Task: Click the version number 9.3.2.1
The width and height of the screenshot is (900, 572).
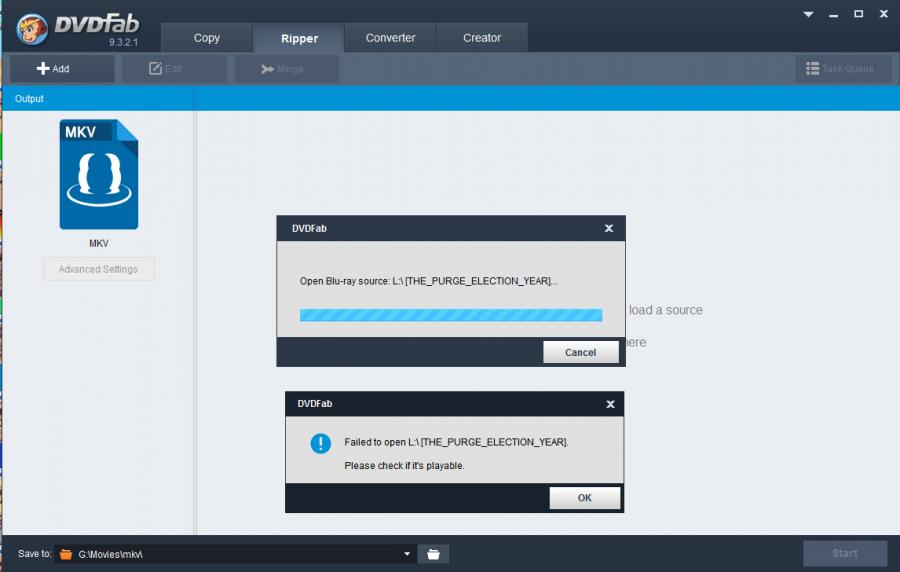Action: click(123, 42)
